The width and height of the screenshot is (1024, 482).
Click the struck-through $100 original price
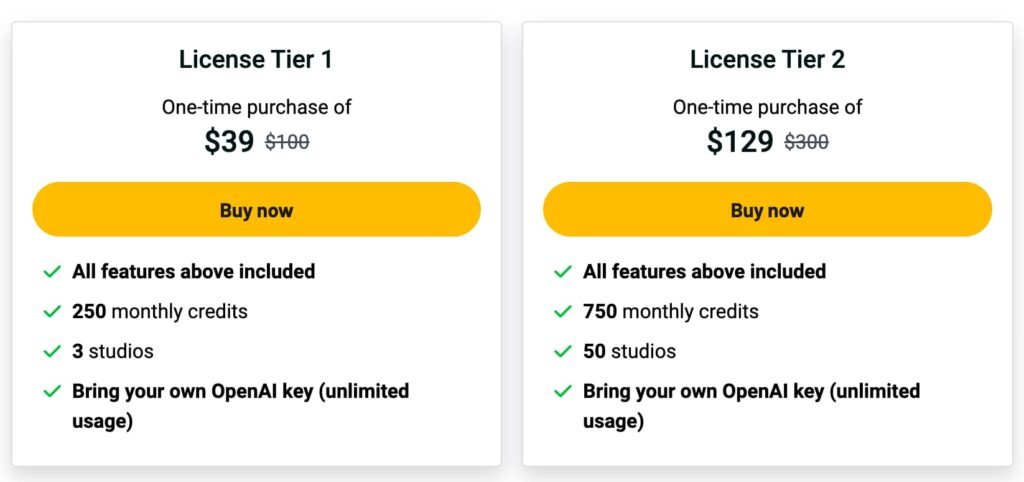[287, 142]
